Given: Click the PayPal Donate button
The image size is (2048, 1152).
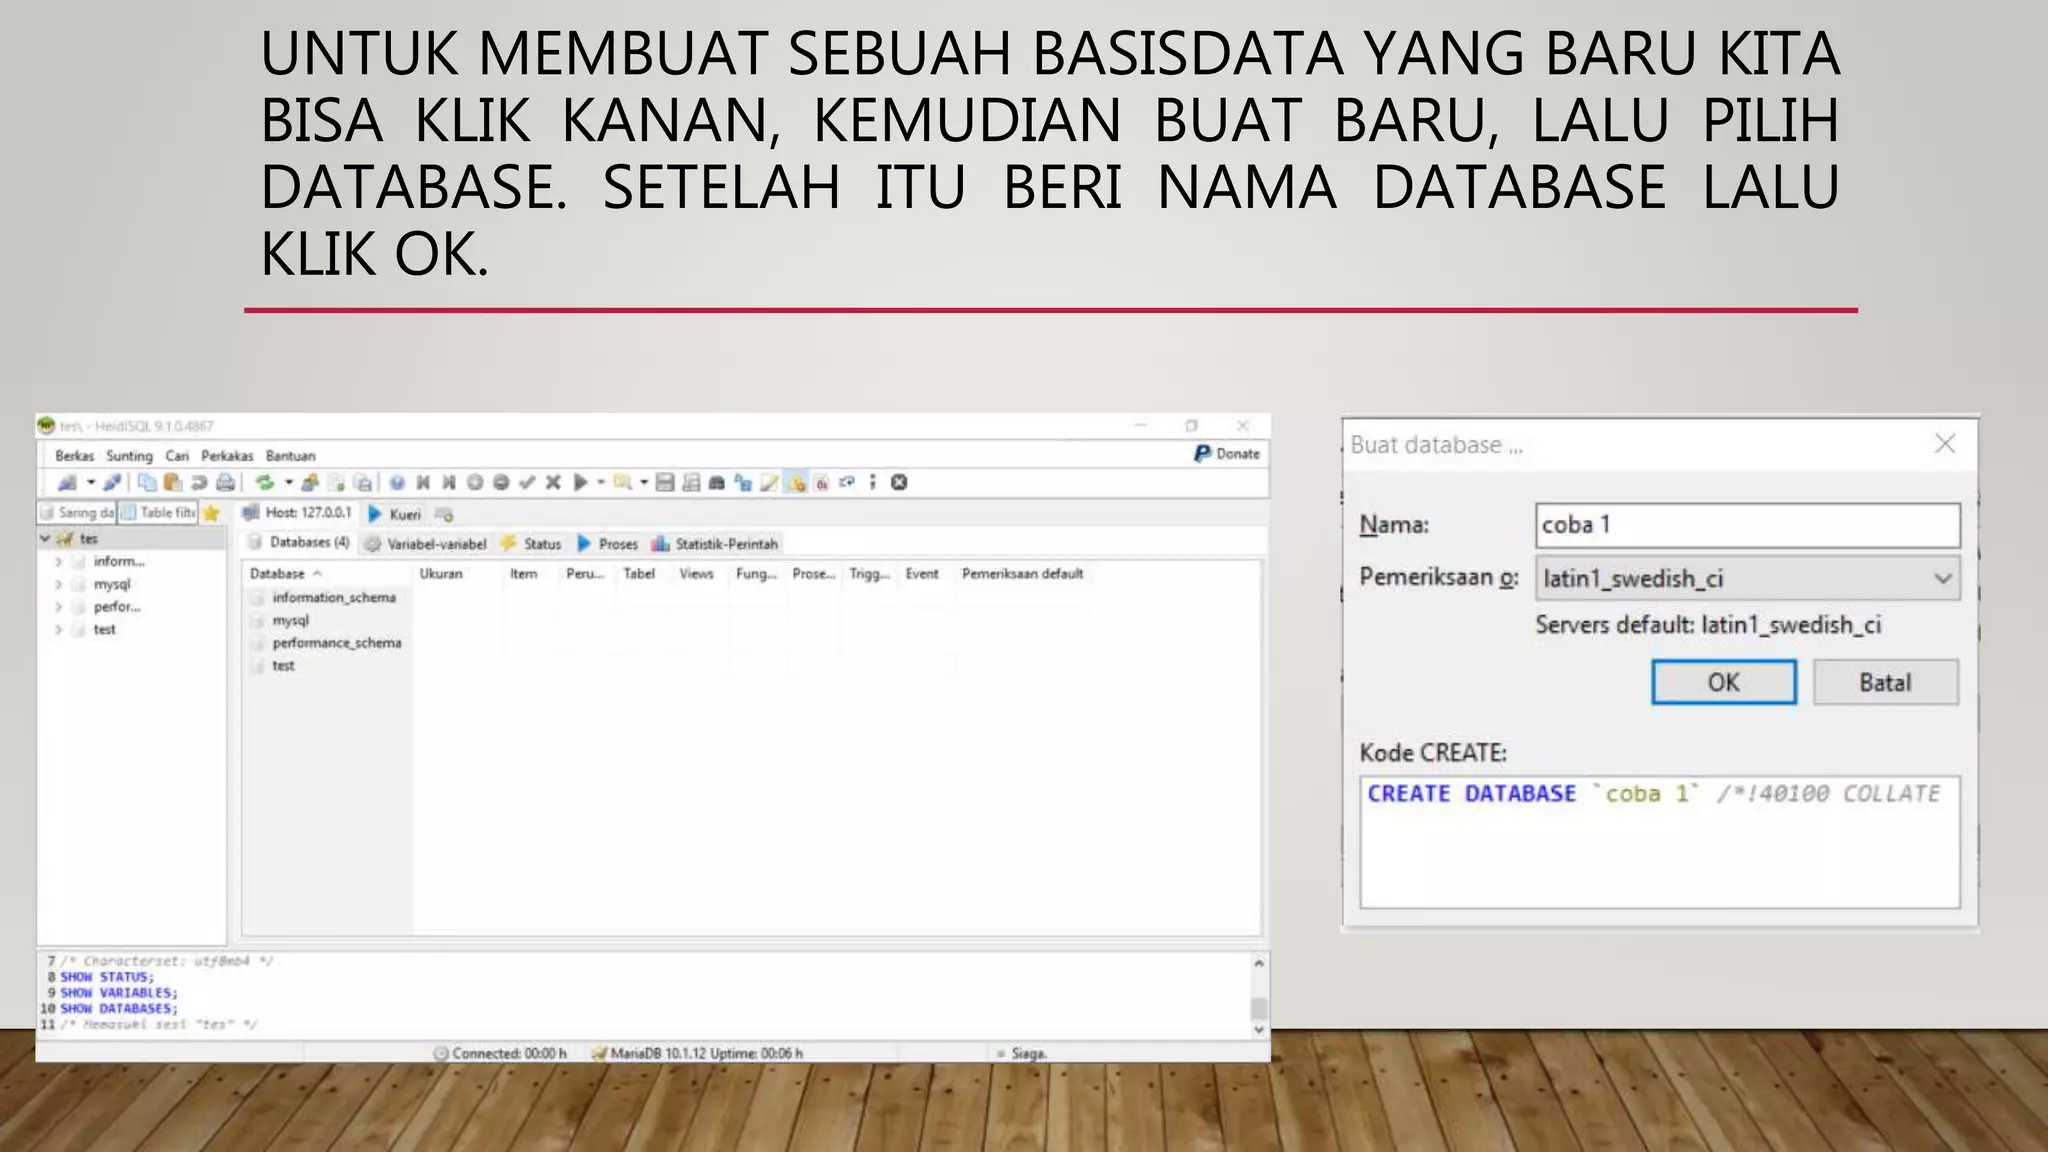Looking at the screenshot, I should coord(1227,454).
